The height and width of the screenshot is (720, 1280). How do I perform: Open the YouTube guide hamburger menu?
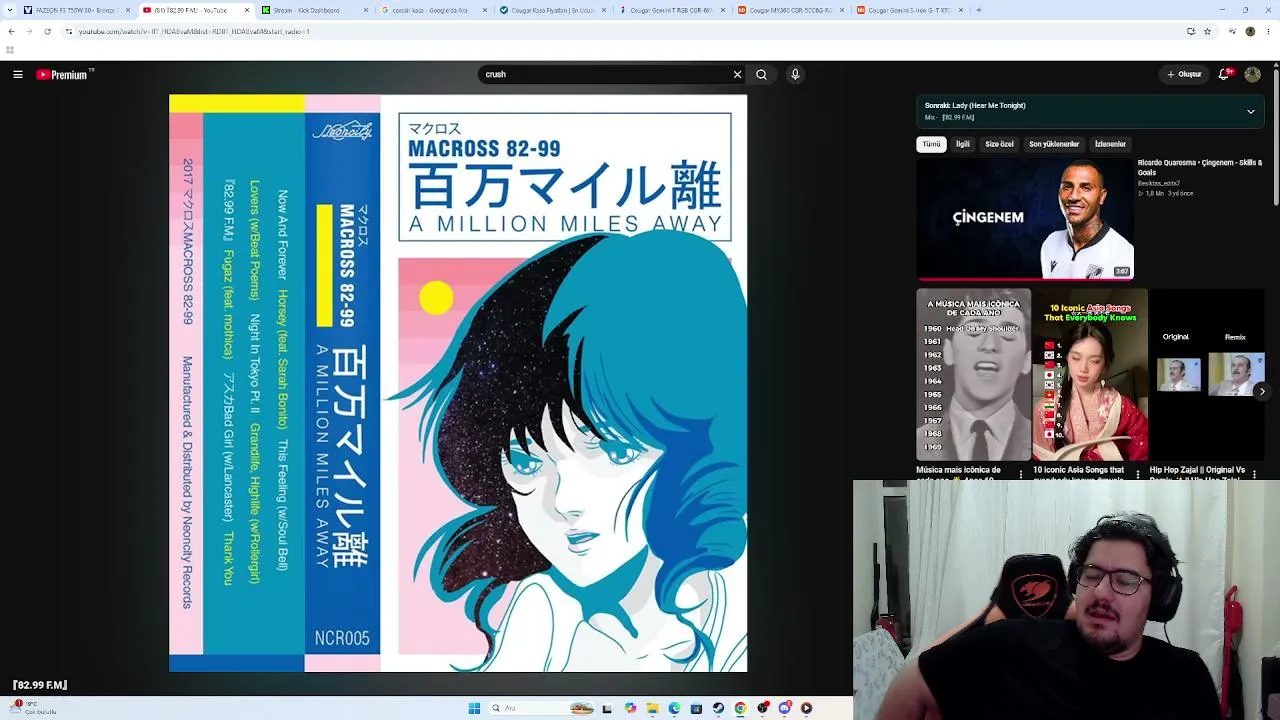click(18, 74)
